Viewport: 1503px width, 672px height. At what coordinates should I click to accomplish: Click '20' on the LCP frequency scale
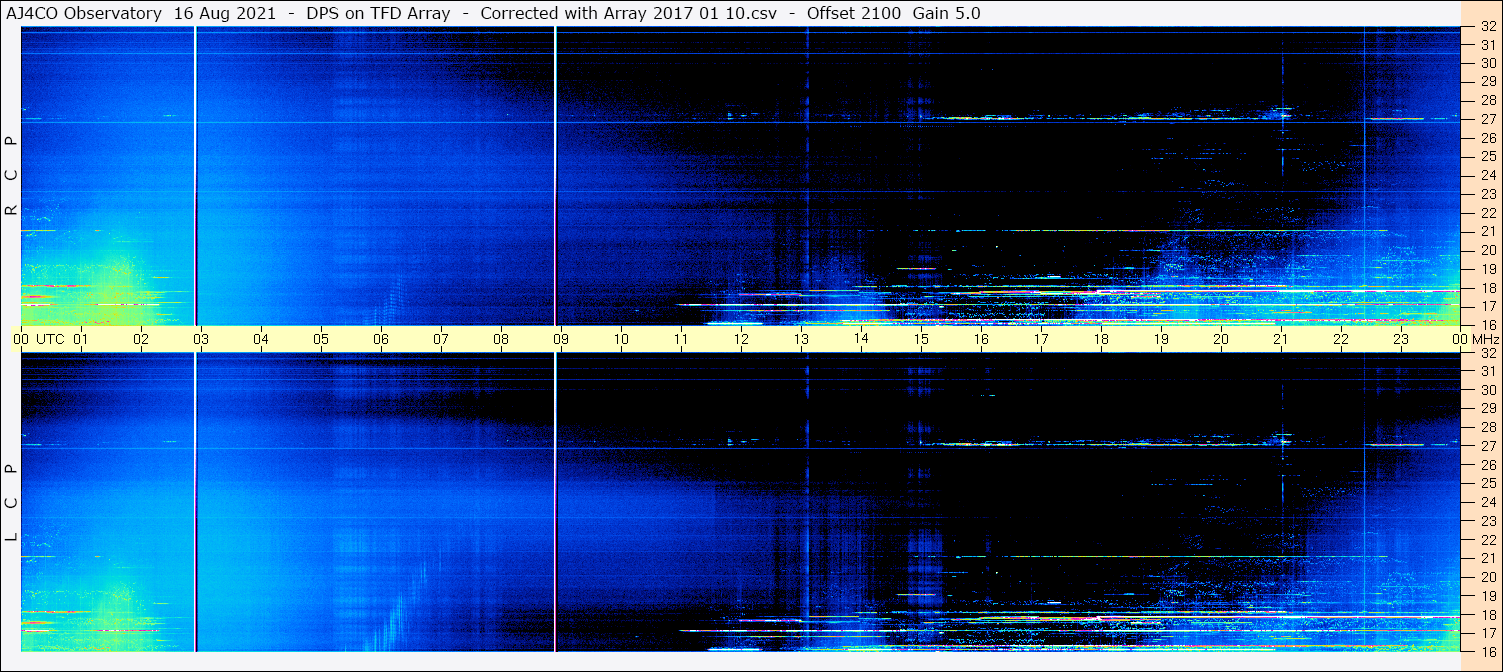(1487, 577)
